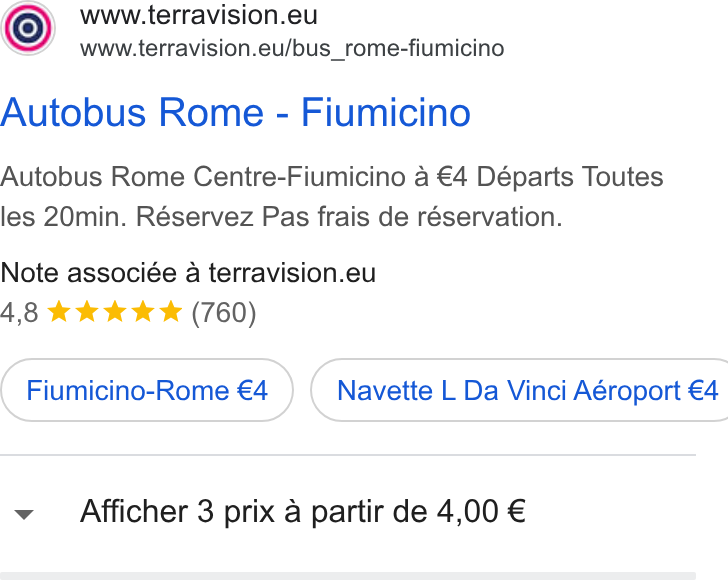Click the Terravision circular logo favicon
The image size is (728, 580).
(x=28, y=28)
